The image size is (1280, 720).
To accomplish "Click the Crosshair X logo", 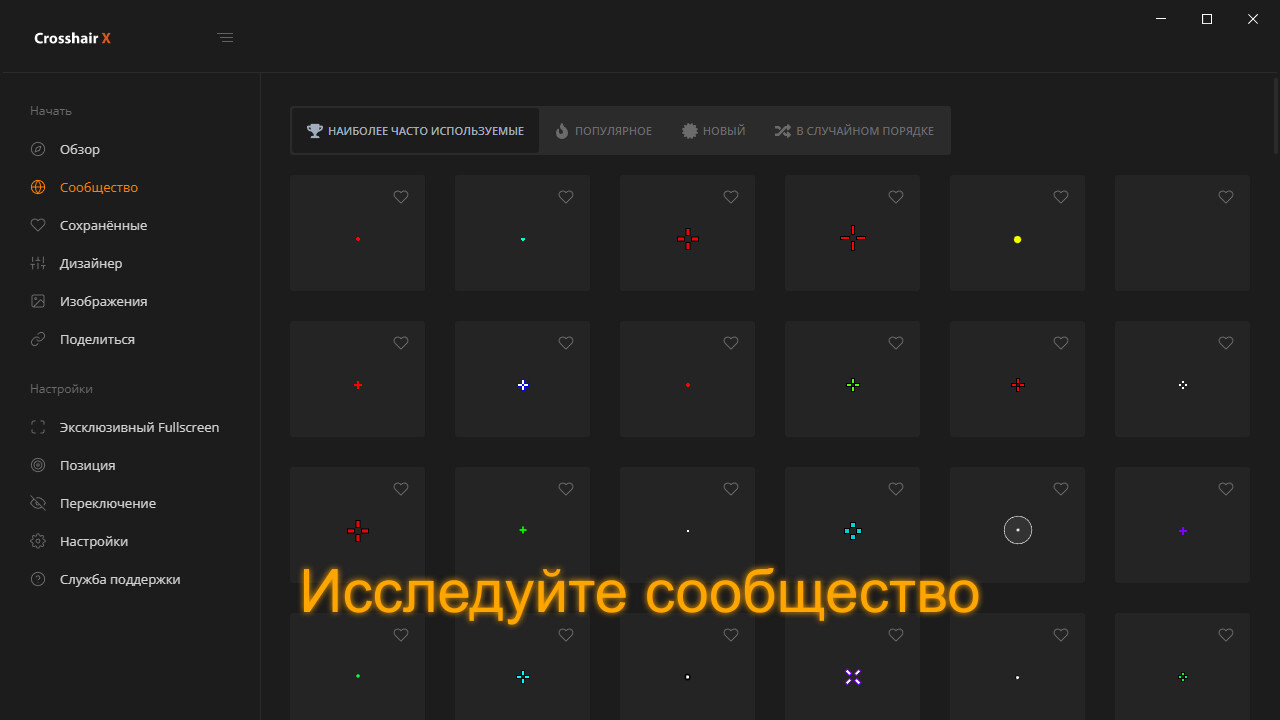I will [x=72, y=37].
